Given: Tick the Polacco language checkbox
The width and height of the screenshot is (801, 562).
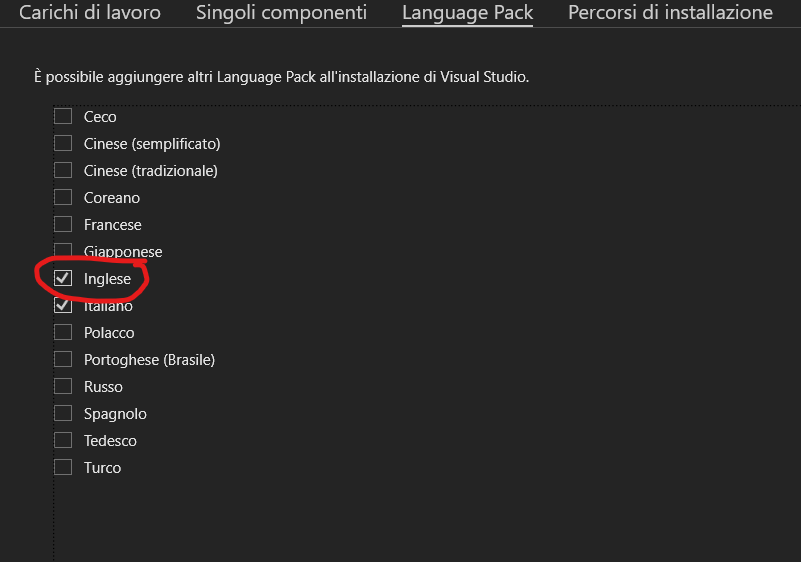Looking at the screenshot, I should (63, 332).
